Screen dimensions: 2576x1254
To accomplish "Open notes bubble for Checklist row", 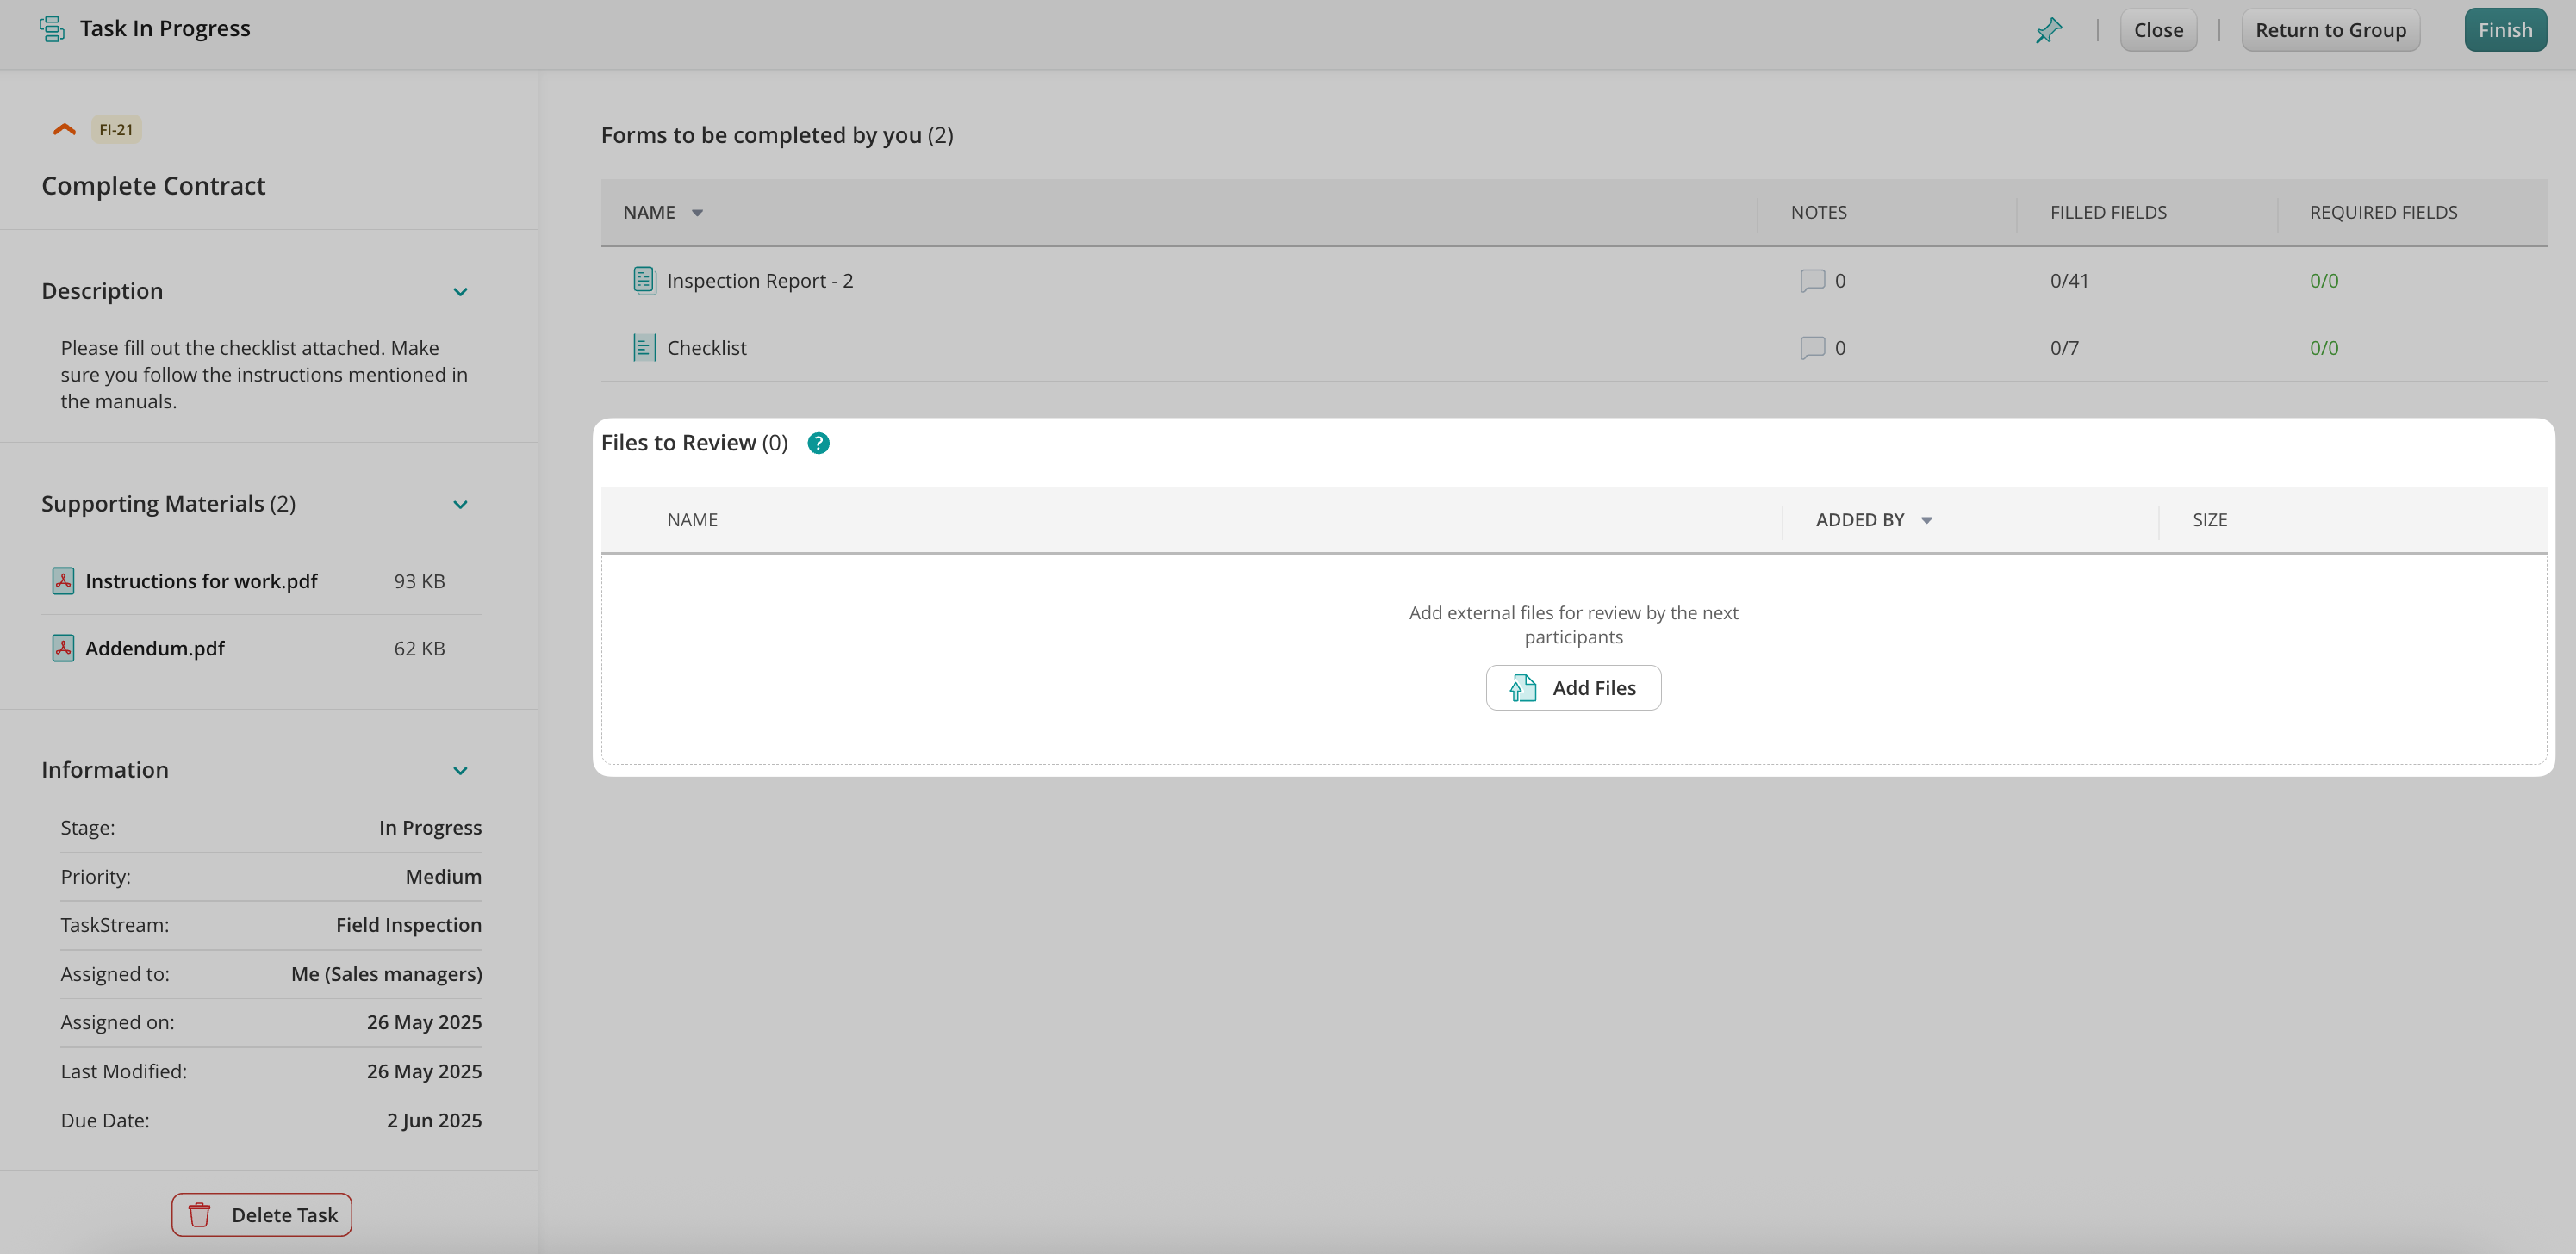I will [1812, 348].
